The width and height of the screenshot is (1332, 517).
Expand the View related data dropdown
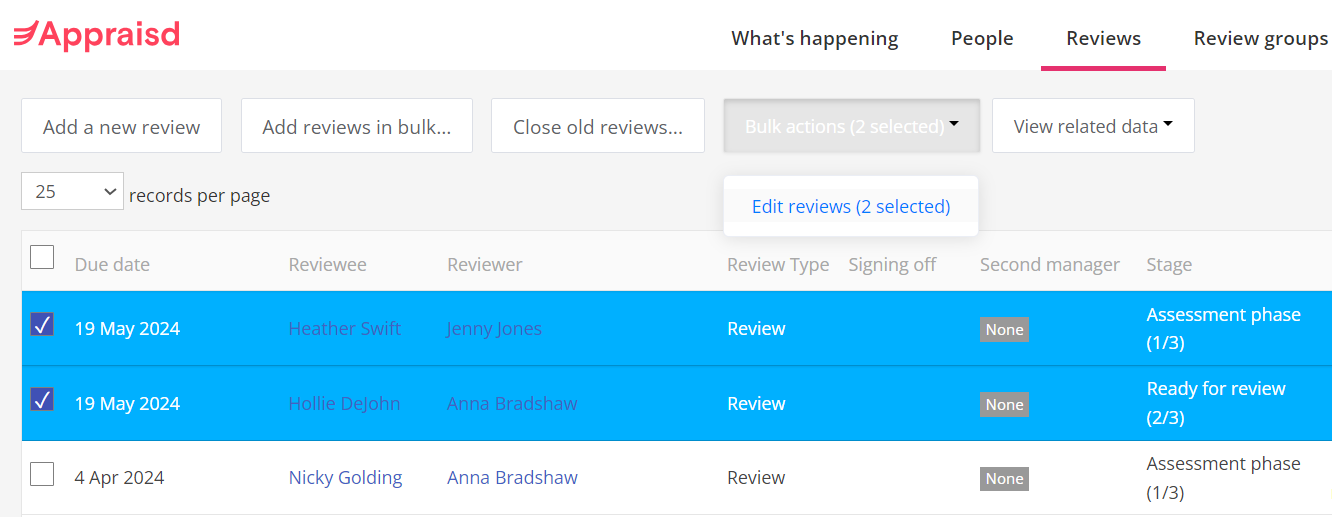1093,126
